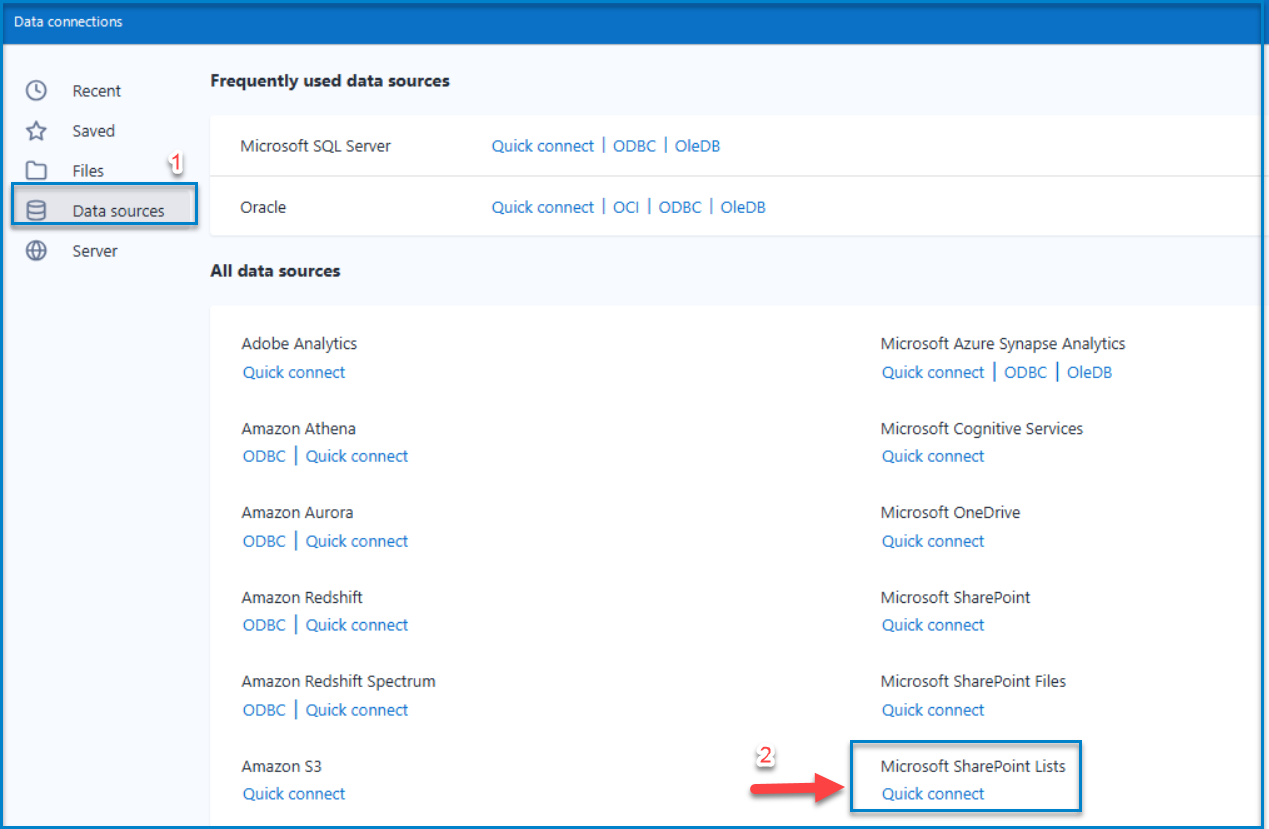Image resolution: width=1269 pixels, height=829 pixels.
Task: Choose OleDB for Azure Synapse Analytics
Action: coord(1089,372)
